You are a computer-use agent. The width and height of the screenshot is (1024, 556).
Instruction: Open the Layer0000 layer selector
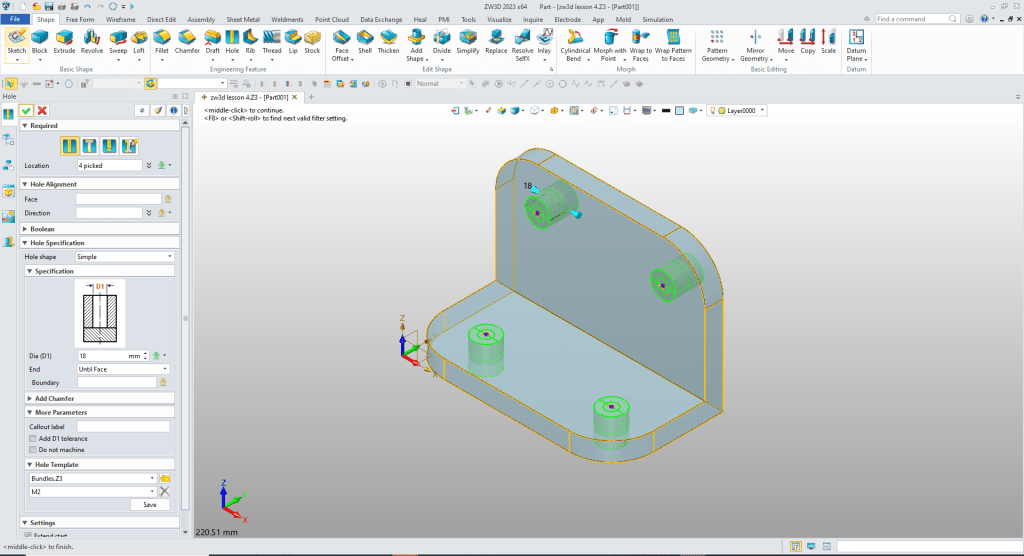743,110
